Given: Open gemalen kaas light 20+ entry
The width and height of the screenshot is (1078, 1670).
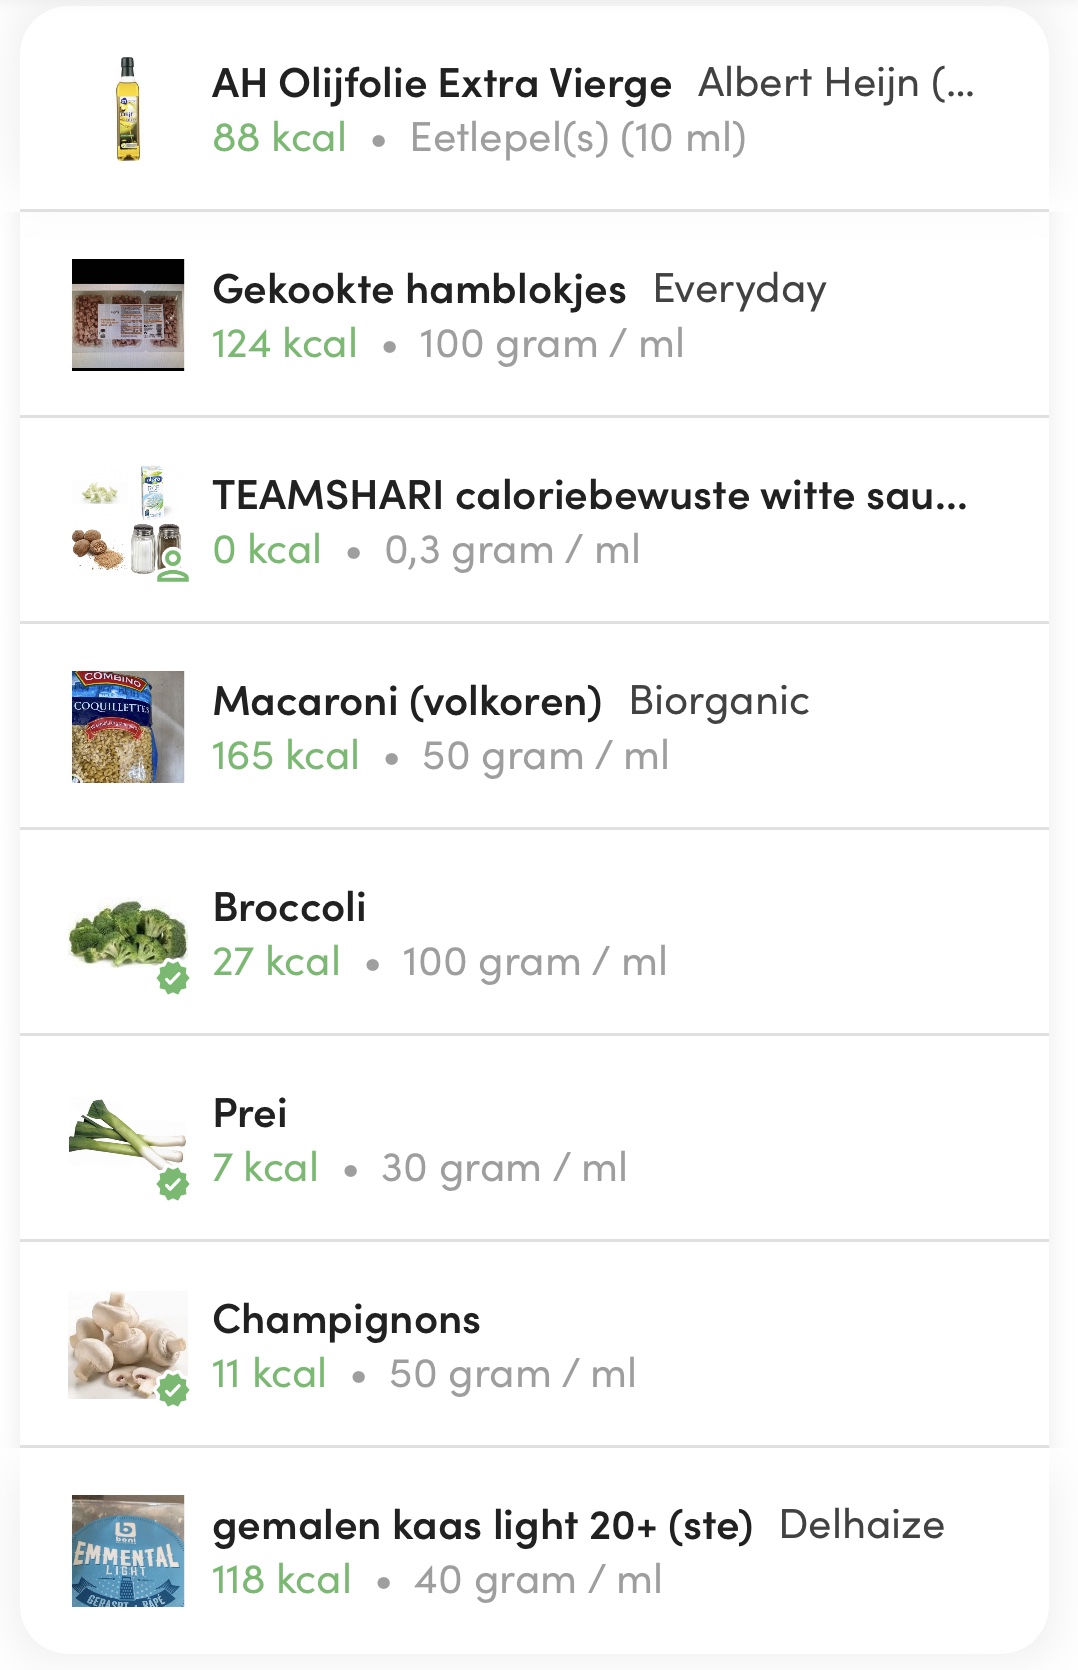Looking at the screenshot, I should pyautogui.click(x=482, y=1526).
